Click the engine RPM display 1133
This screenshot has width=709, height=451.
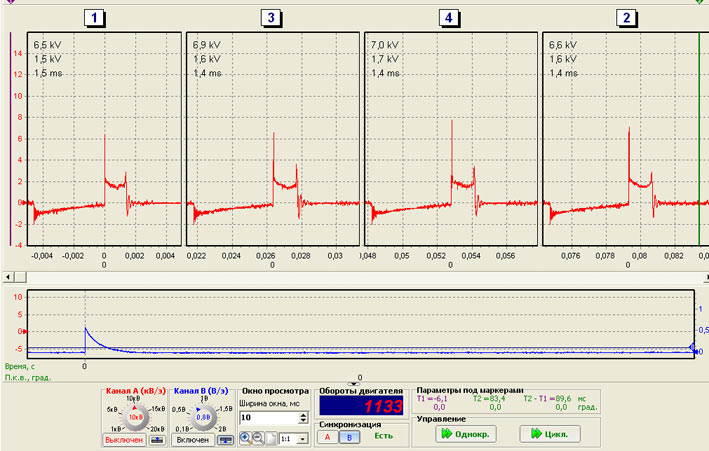(x=361, y=406)
